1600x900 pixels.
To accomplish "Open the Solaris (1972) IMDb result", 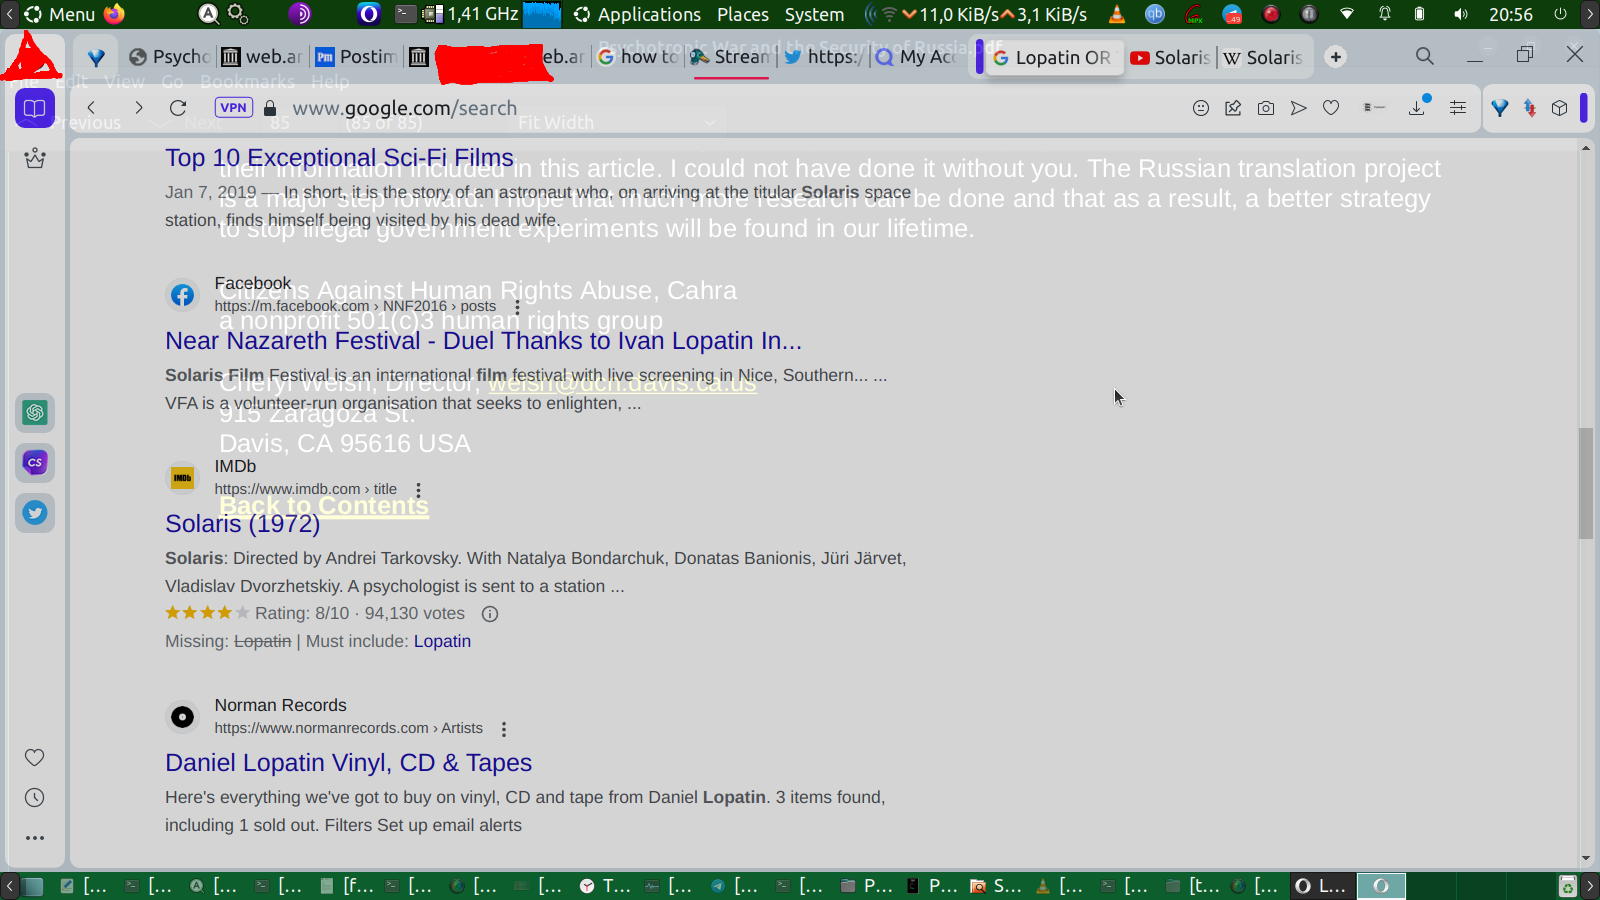I will coord(242,524).
